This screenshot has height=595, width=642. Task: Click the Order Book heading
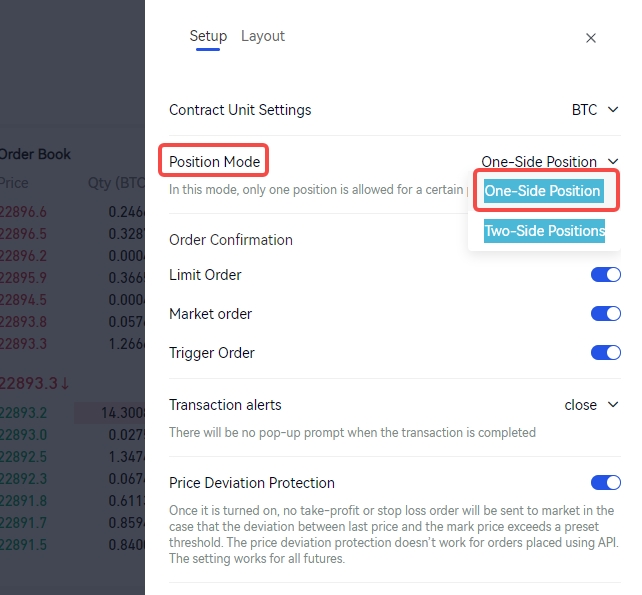(x=35, y=154)
